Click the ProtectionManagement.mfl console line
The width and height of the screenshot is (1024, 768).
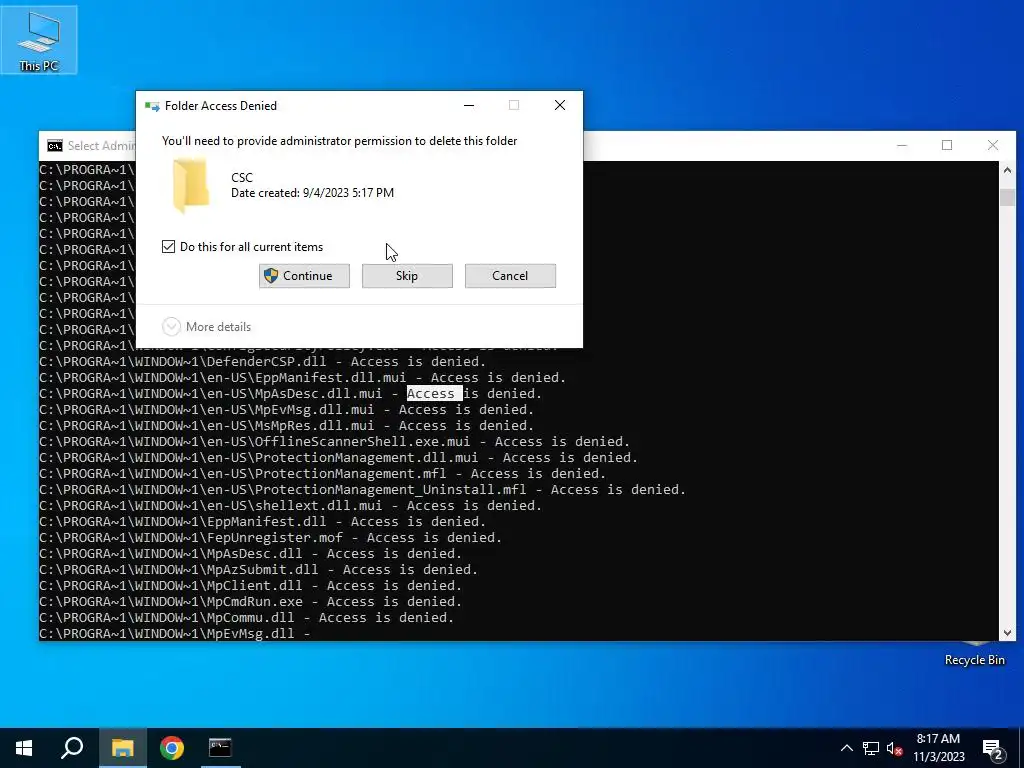pyautogui.click(x=323, y=474)
